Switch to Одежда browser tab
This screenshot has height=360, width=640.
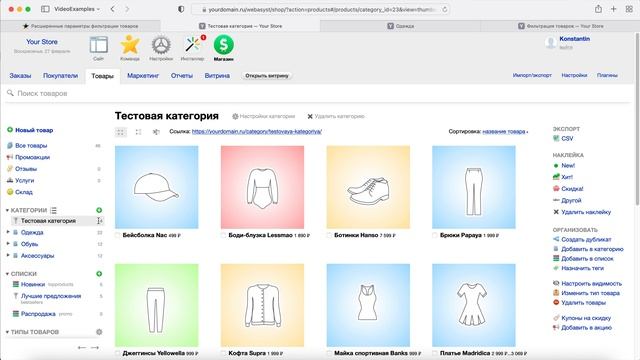coord(400,26)
